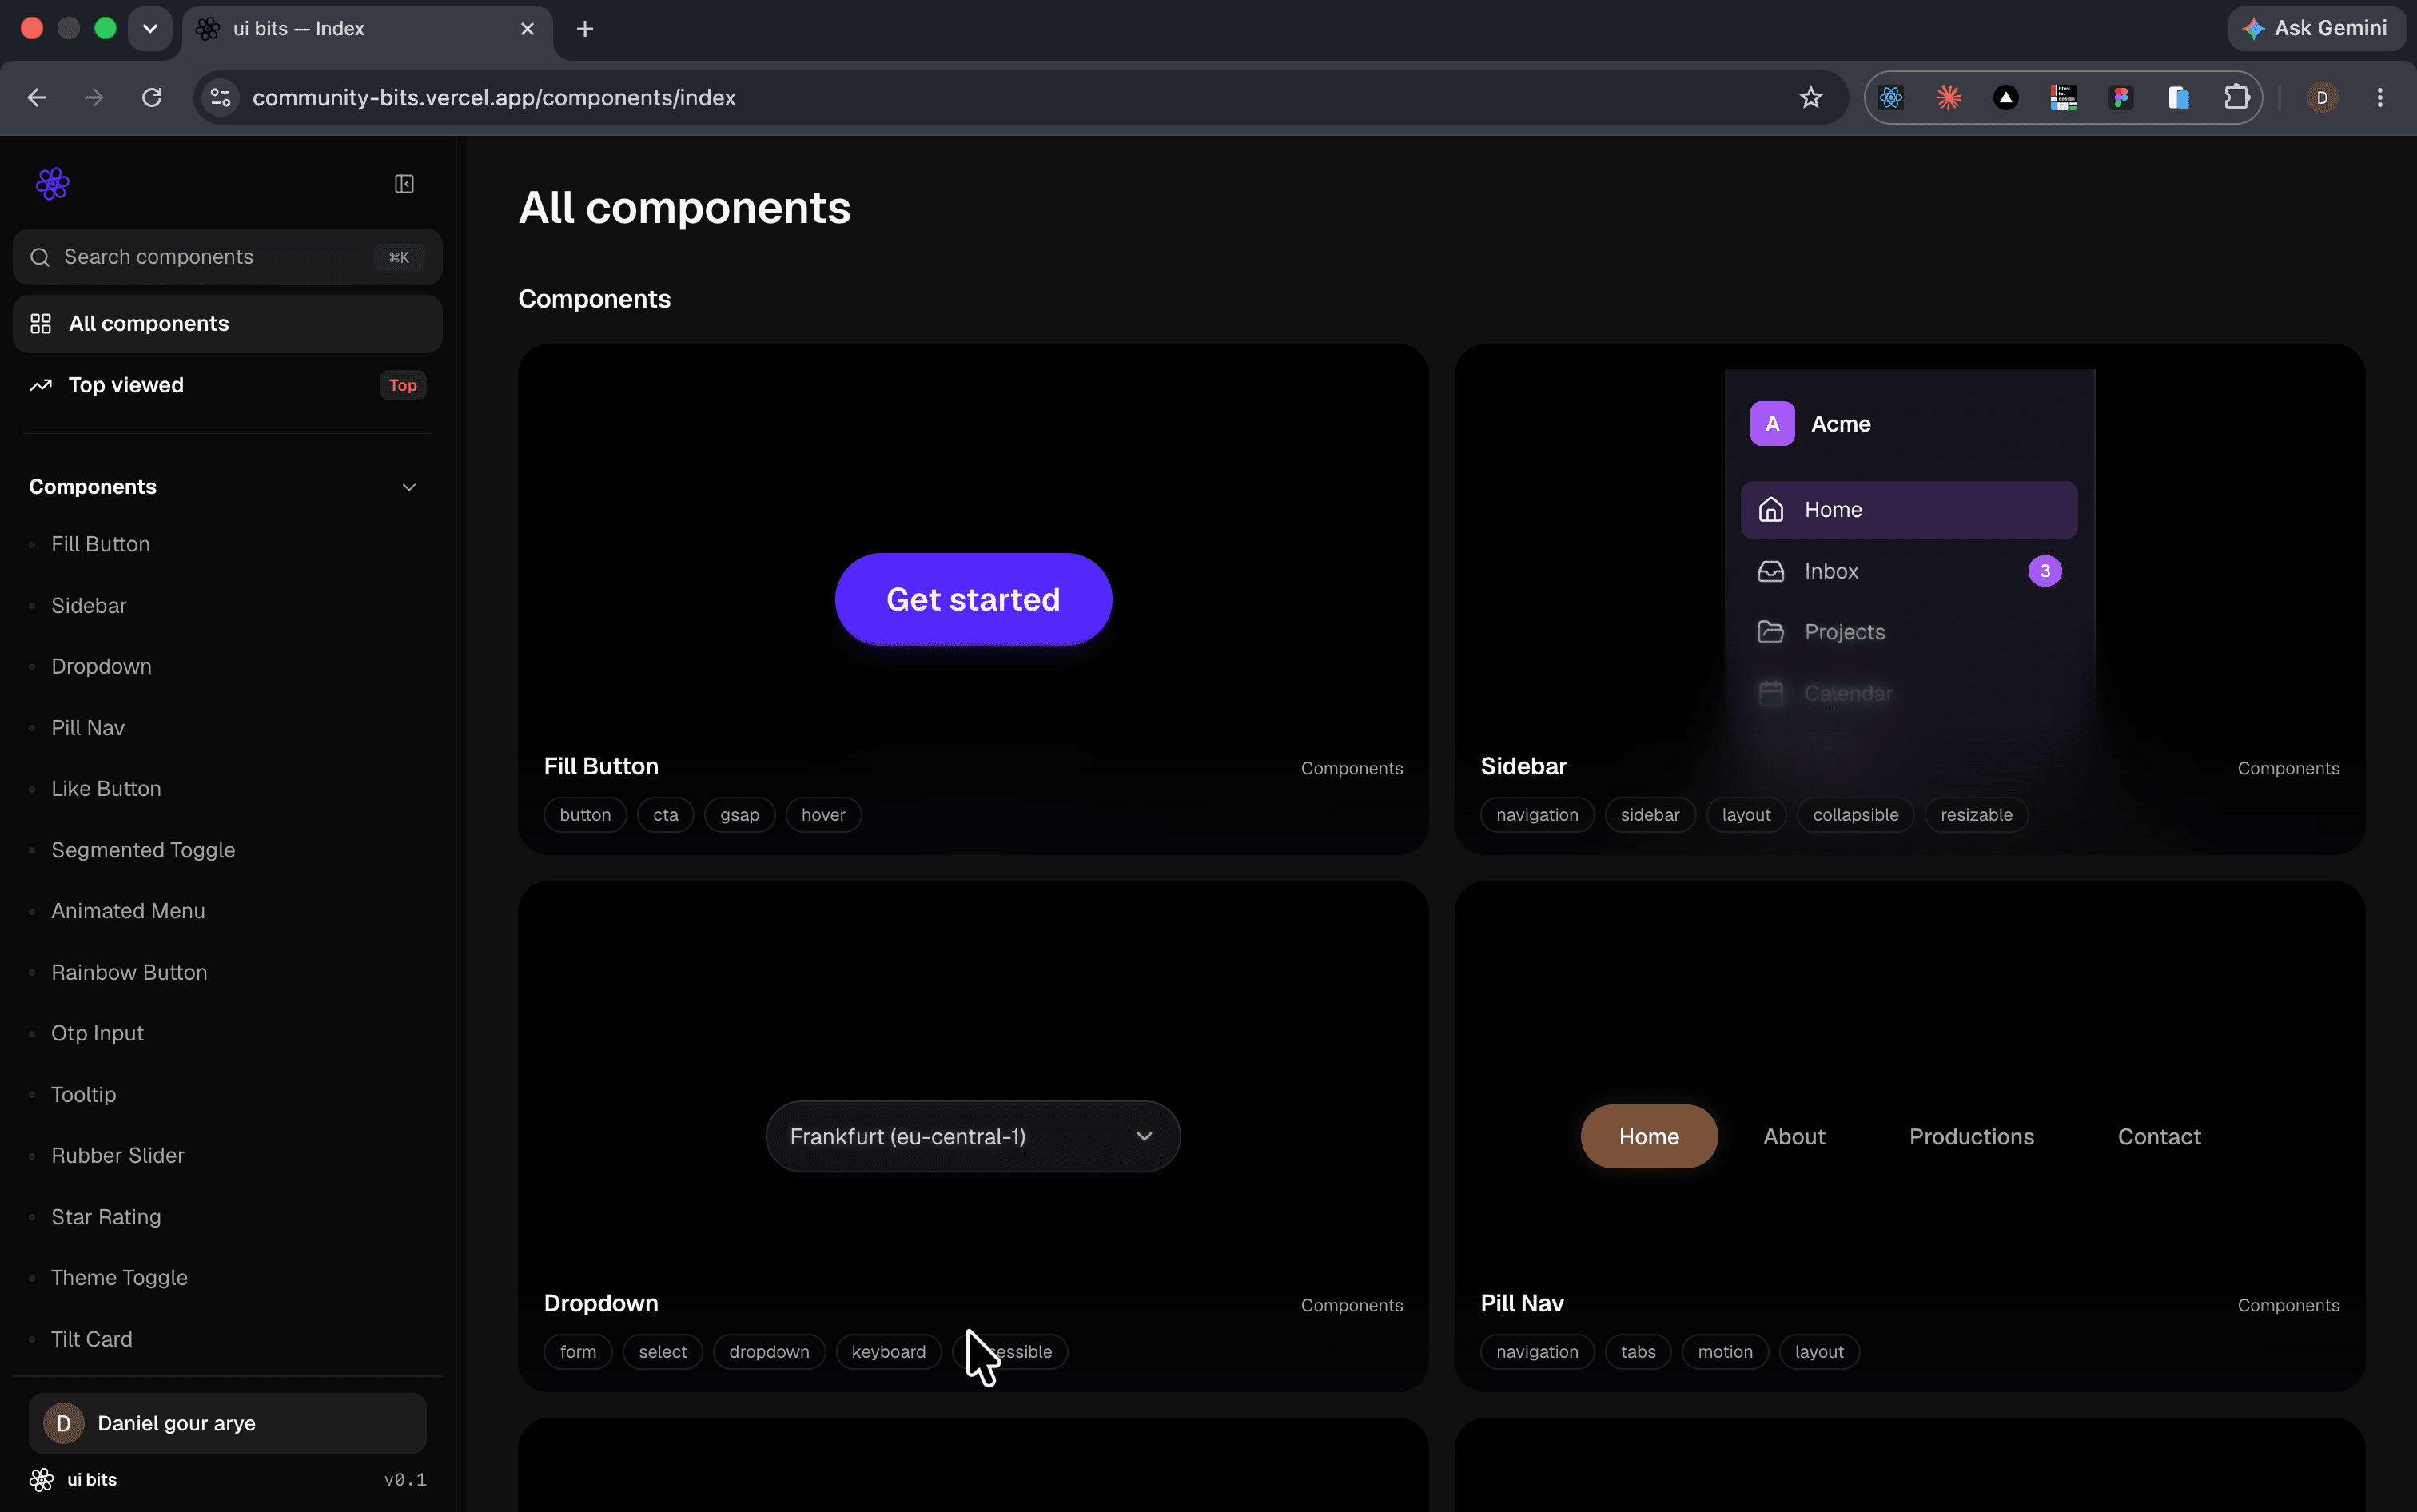Click the Top viewed trending arrow icon
Viewport: 2417px width, 1512px height.
(x=40, y=385)
